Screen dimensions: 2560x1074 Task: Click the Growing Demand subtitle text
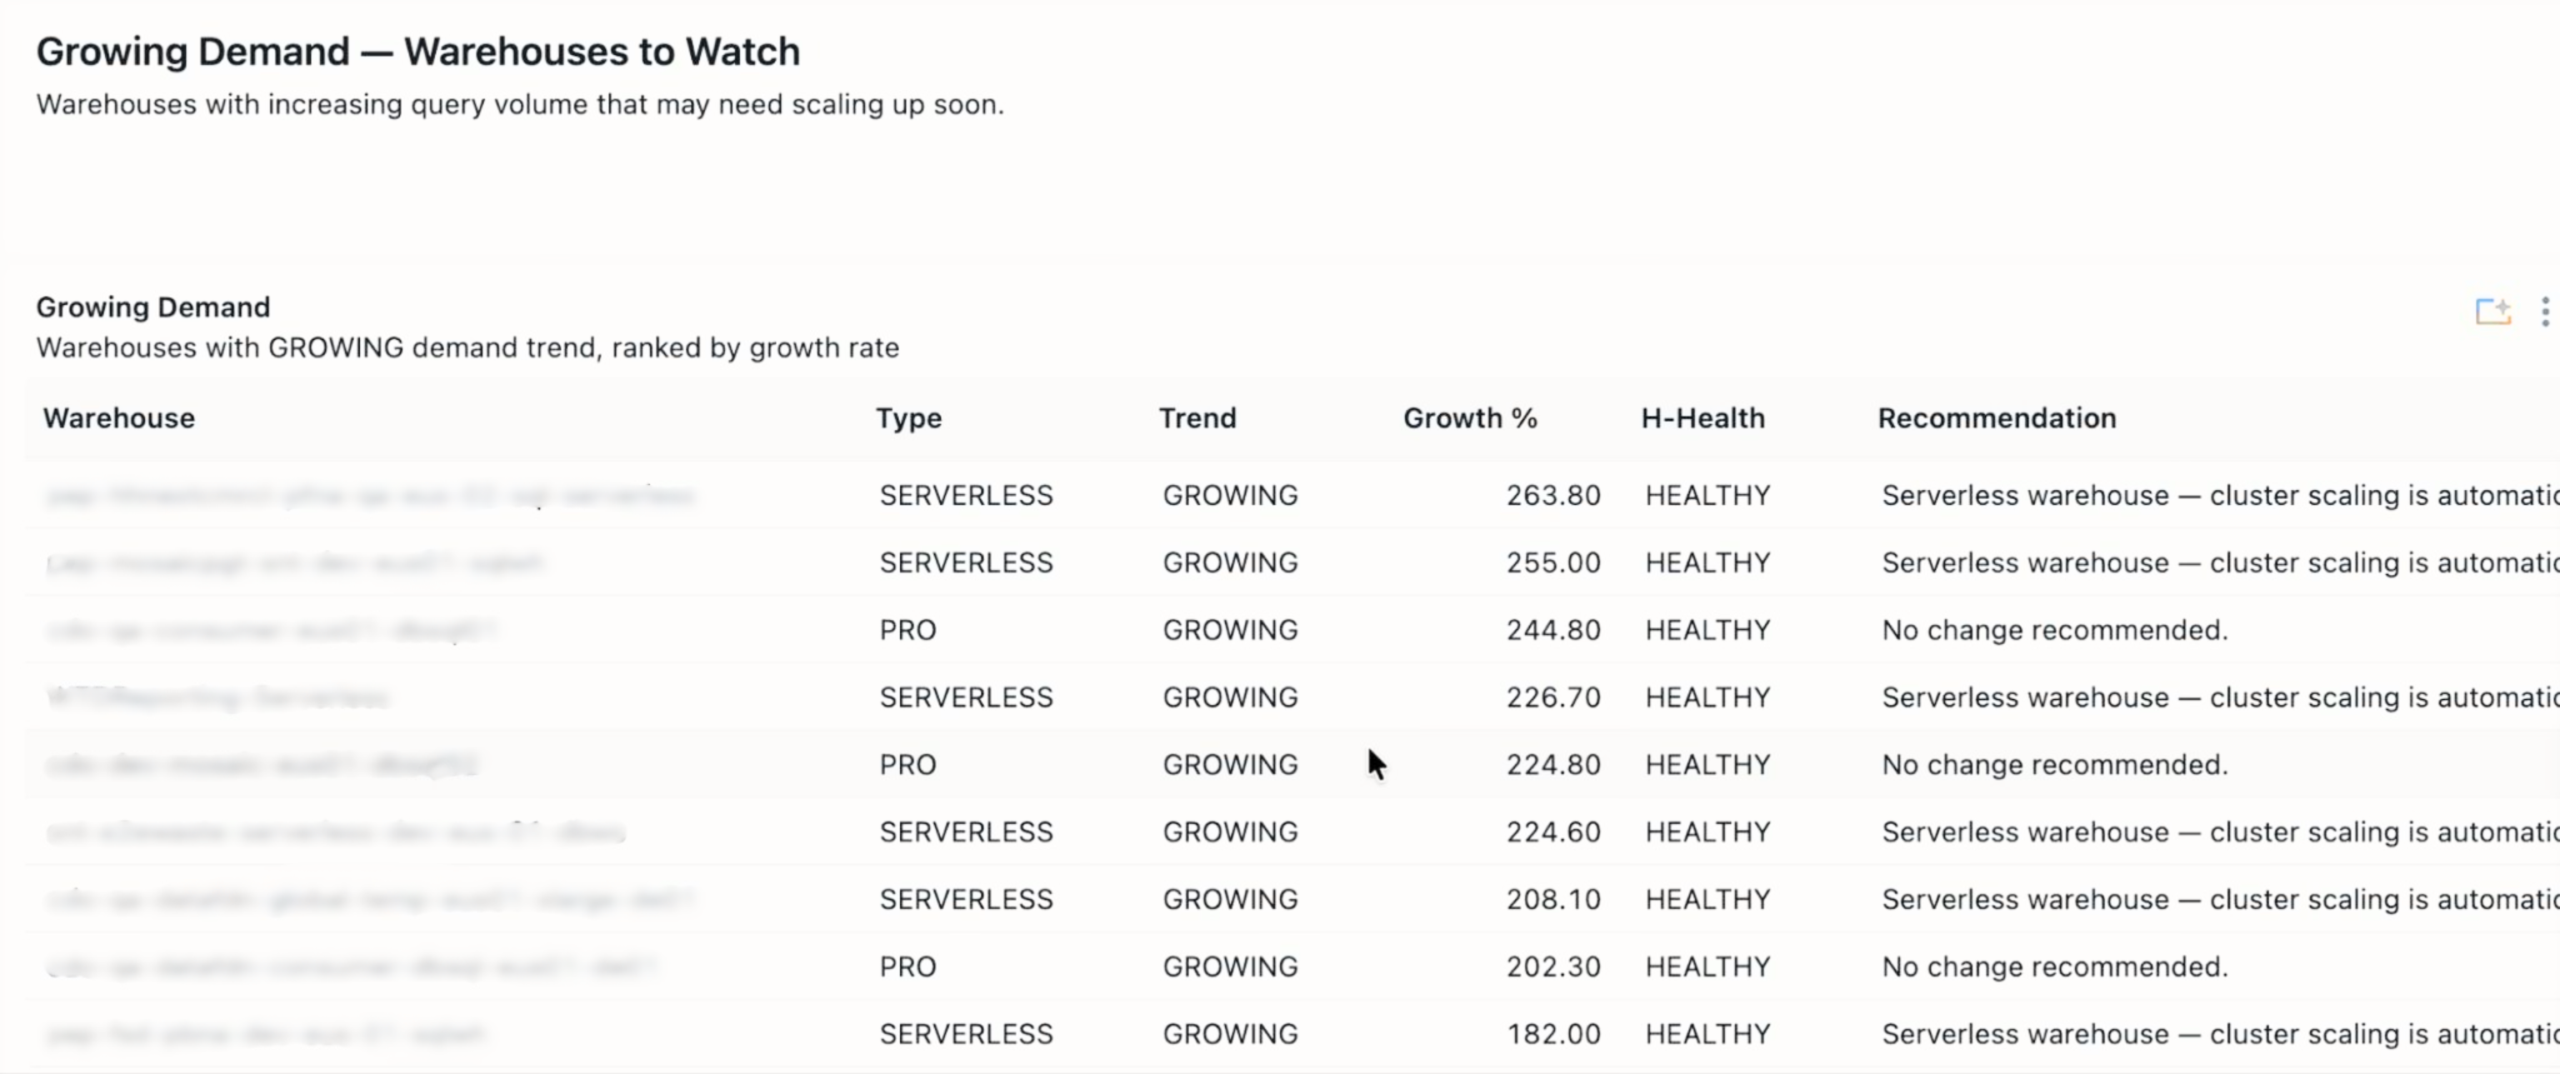pyautogui.click(x=467, y=347)
